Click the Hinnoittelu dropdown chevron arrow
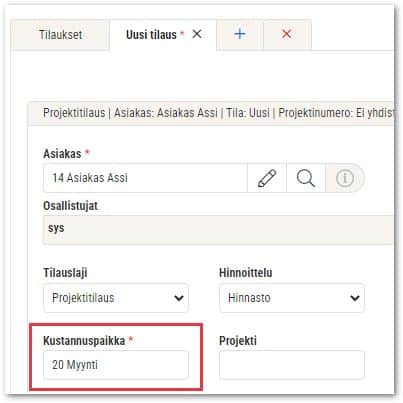Screen dimensions: 403x403 [x=355, y=298]
